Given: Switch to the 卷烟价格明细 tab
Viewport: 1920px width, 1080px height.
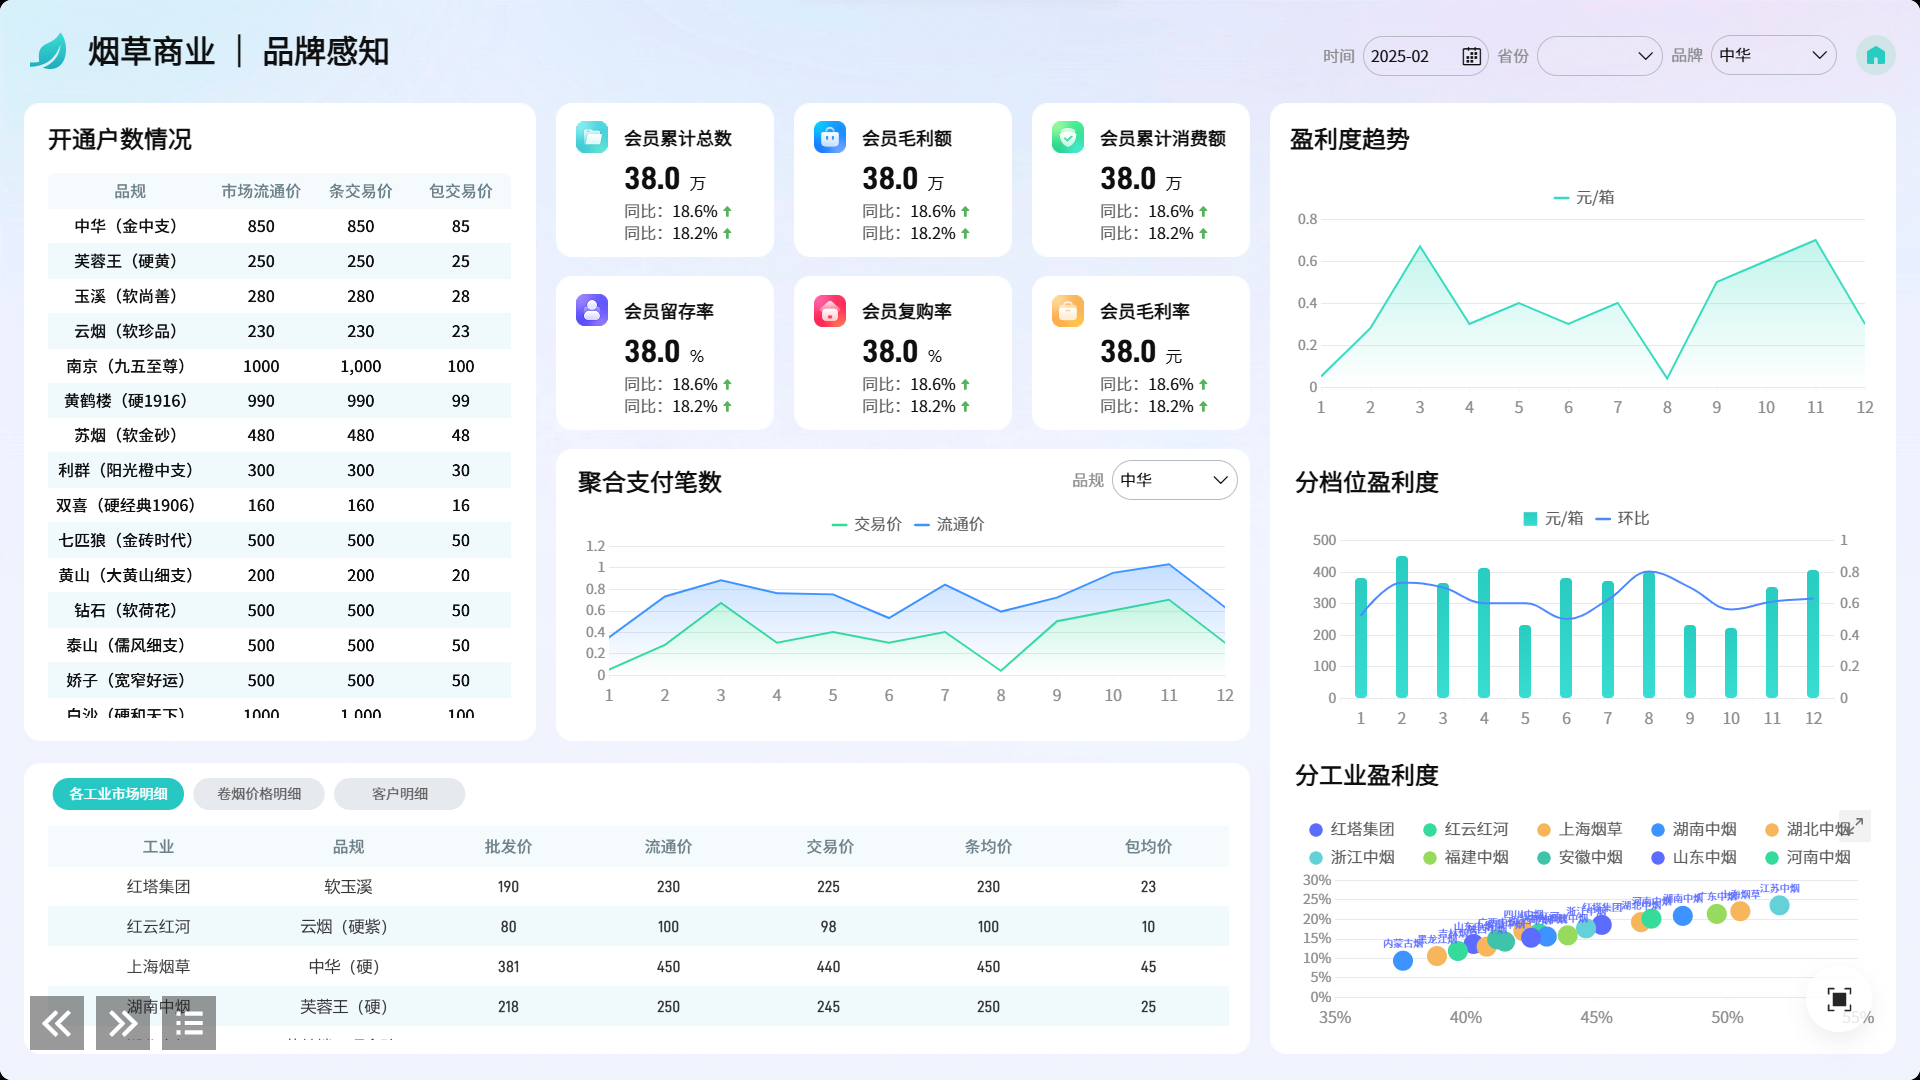Looking at the screenshot, I should (259, 794).
